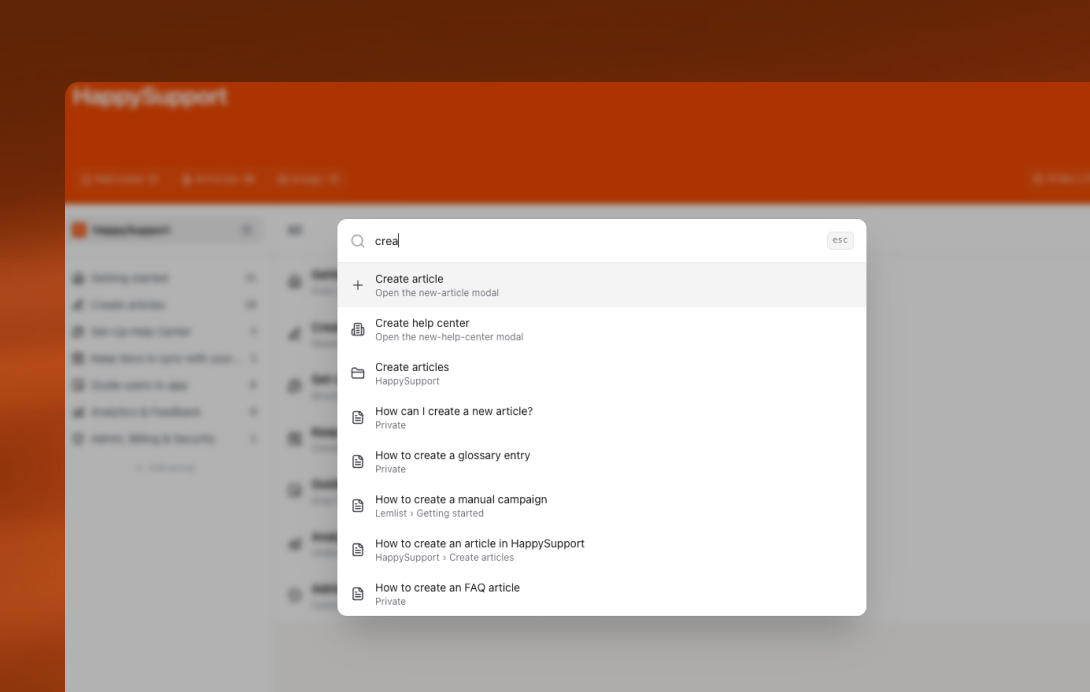Open 'How can I create a new article?'
Screen dimensions: 1090x692
[x=601, y=417]
